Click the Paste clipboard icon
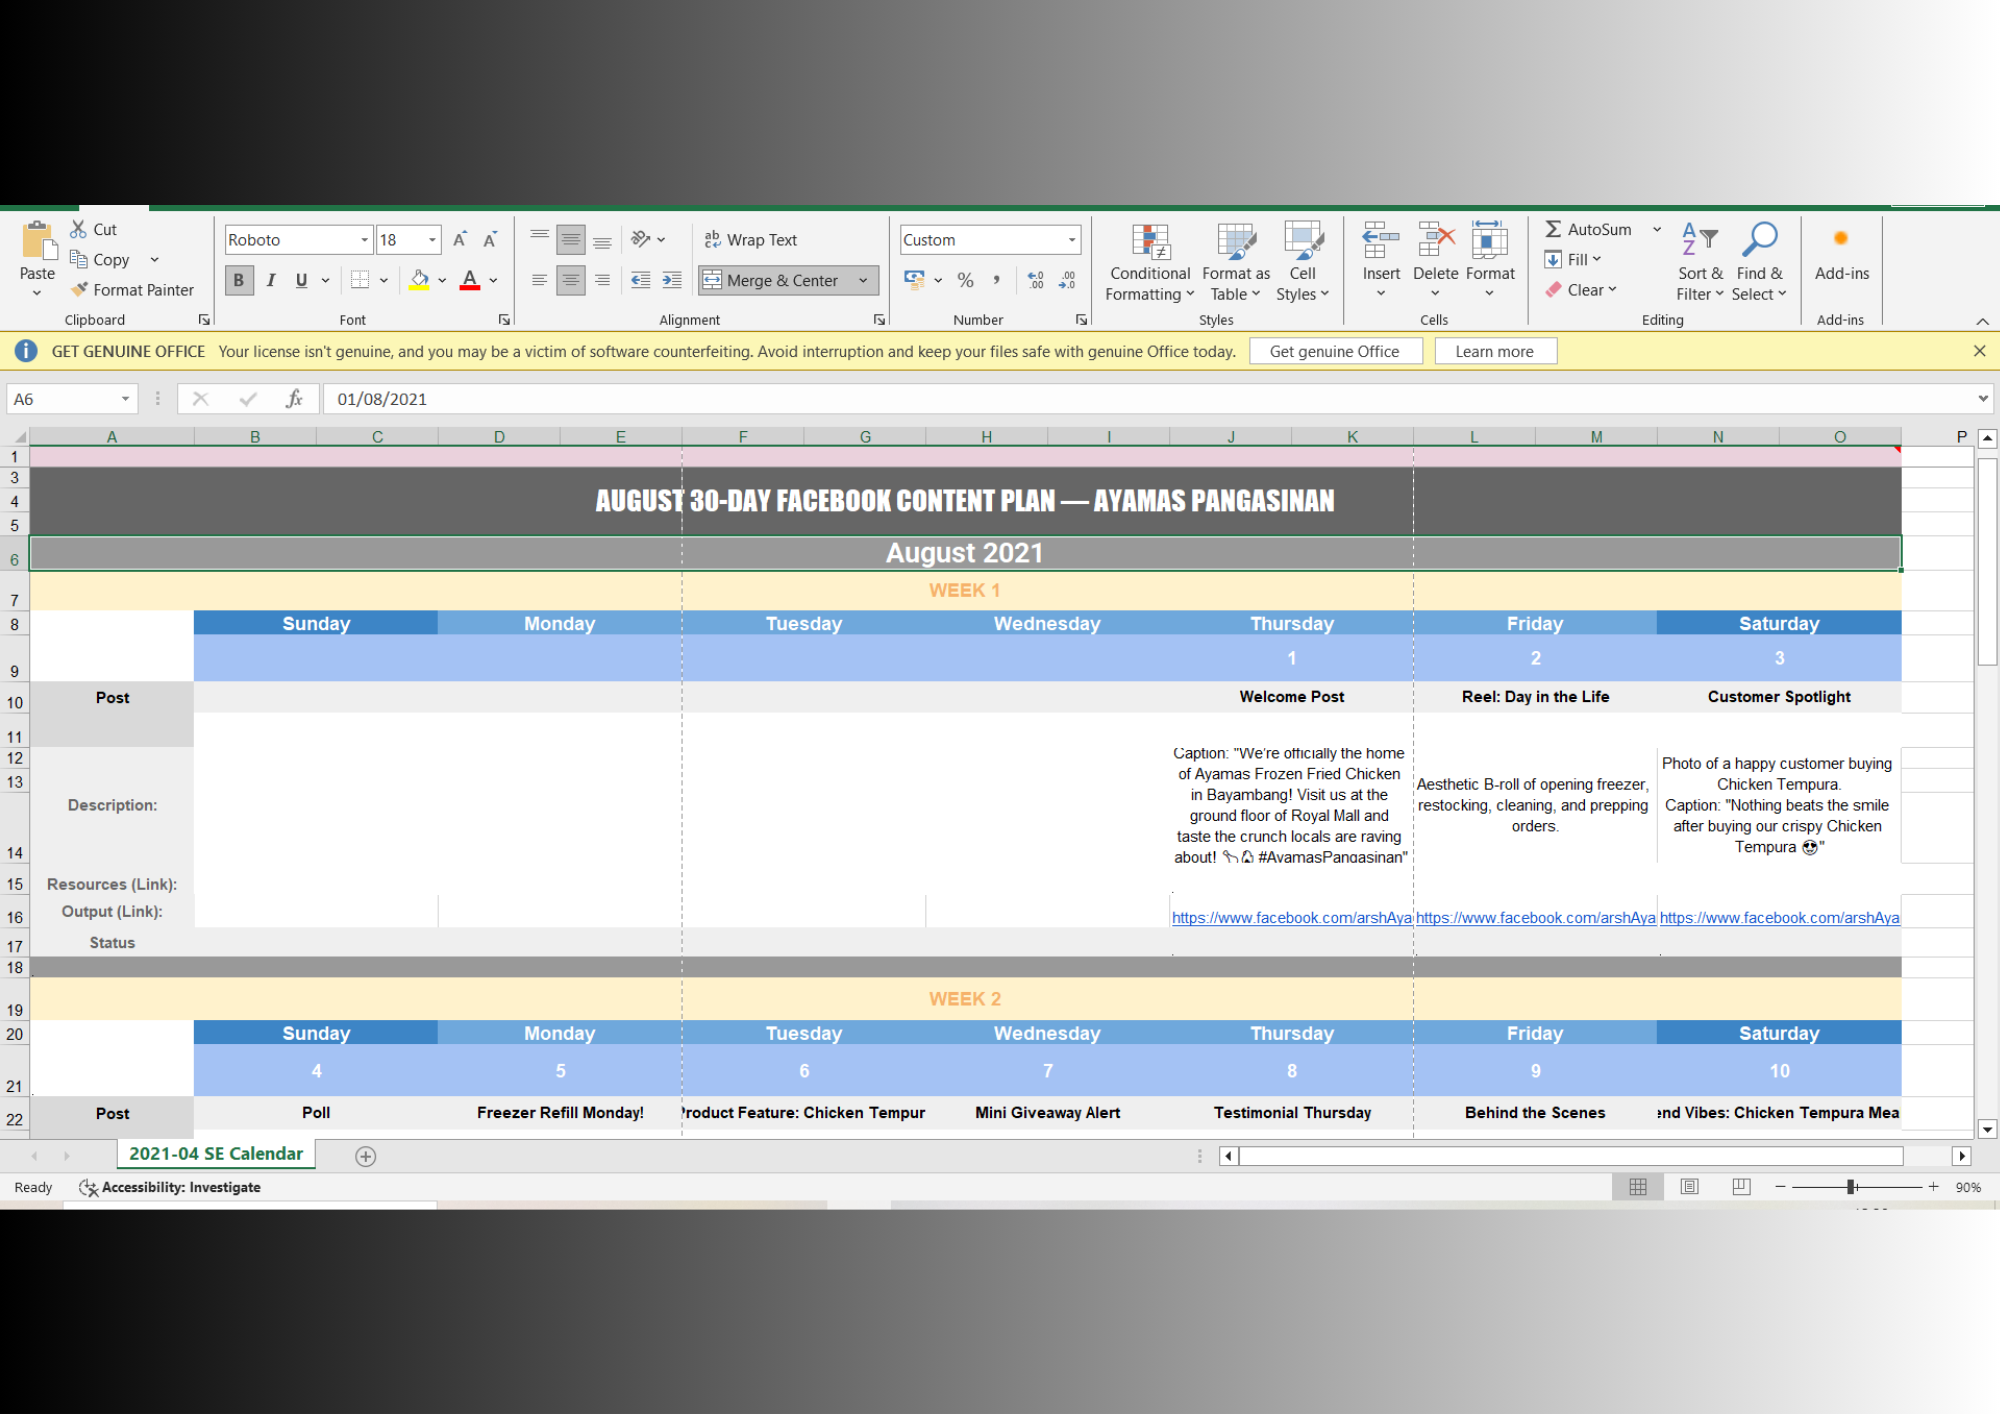The image size is (2000, 1414). pos(38,241)
